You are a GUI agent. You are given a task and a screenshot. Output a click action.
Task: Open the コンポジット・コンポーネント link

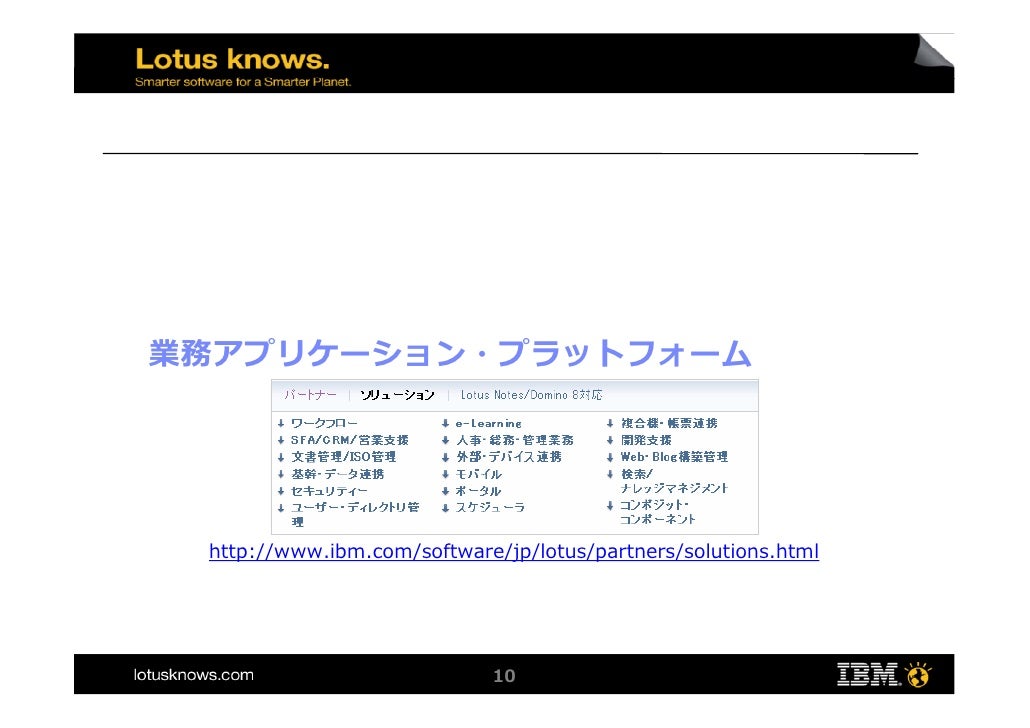(x=658, y=512)
